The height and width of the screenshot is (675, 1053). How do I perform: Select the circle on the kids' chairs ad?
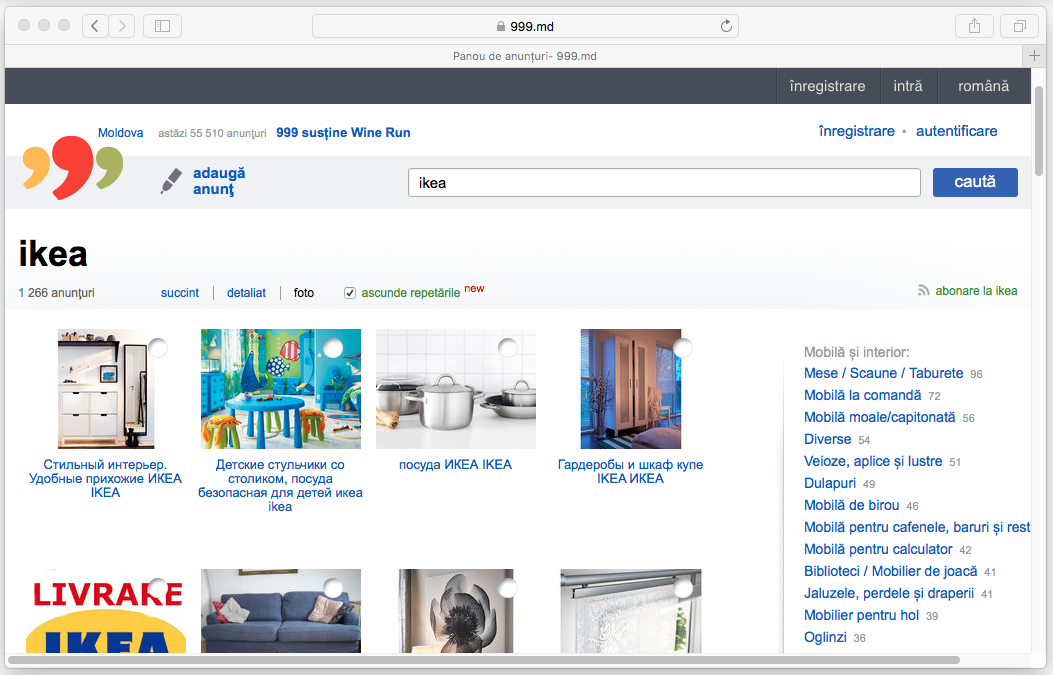[x=333, y=348]
